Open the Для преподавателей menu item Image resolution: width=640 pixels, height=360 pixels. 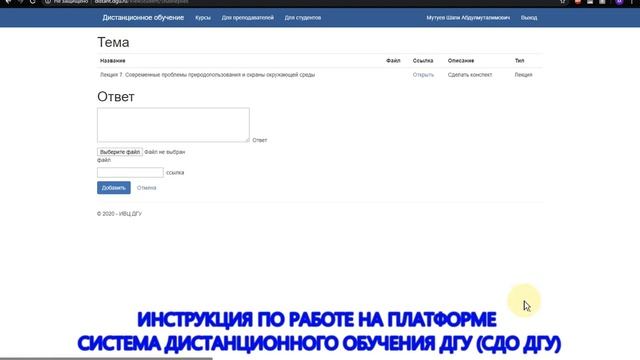click(x=247, y=18)
